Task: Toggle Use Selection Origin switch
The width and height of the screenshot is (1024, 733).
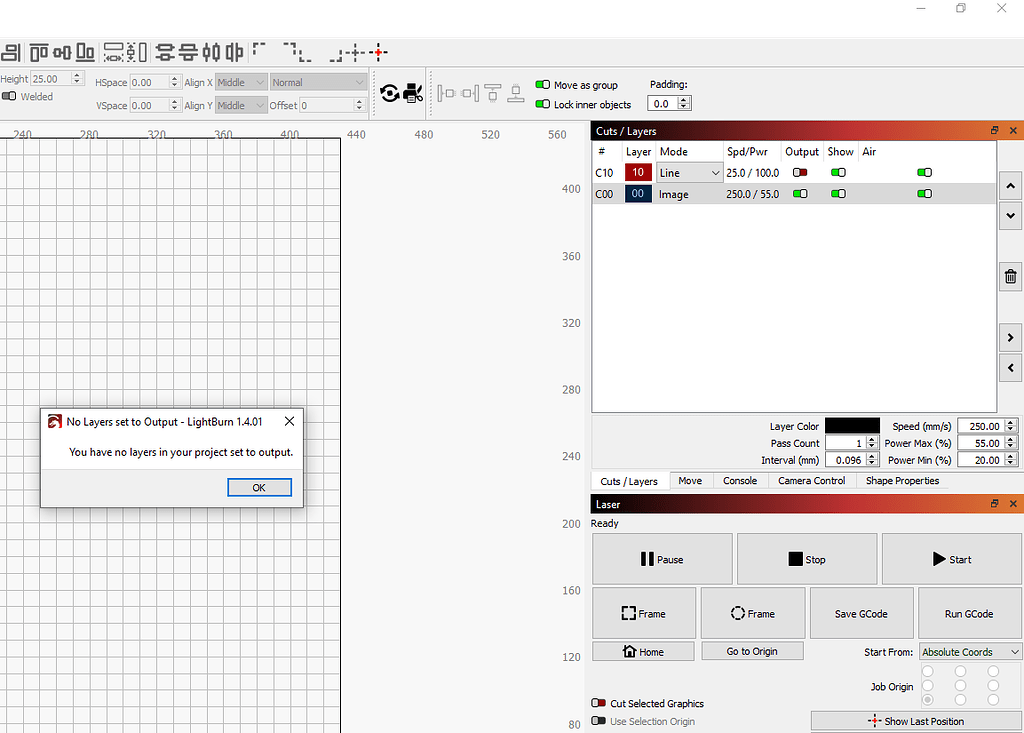Action: [598, 721]
